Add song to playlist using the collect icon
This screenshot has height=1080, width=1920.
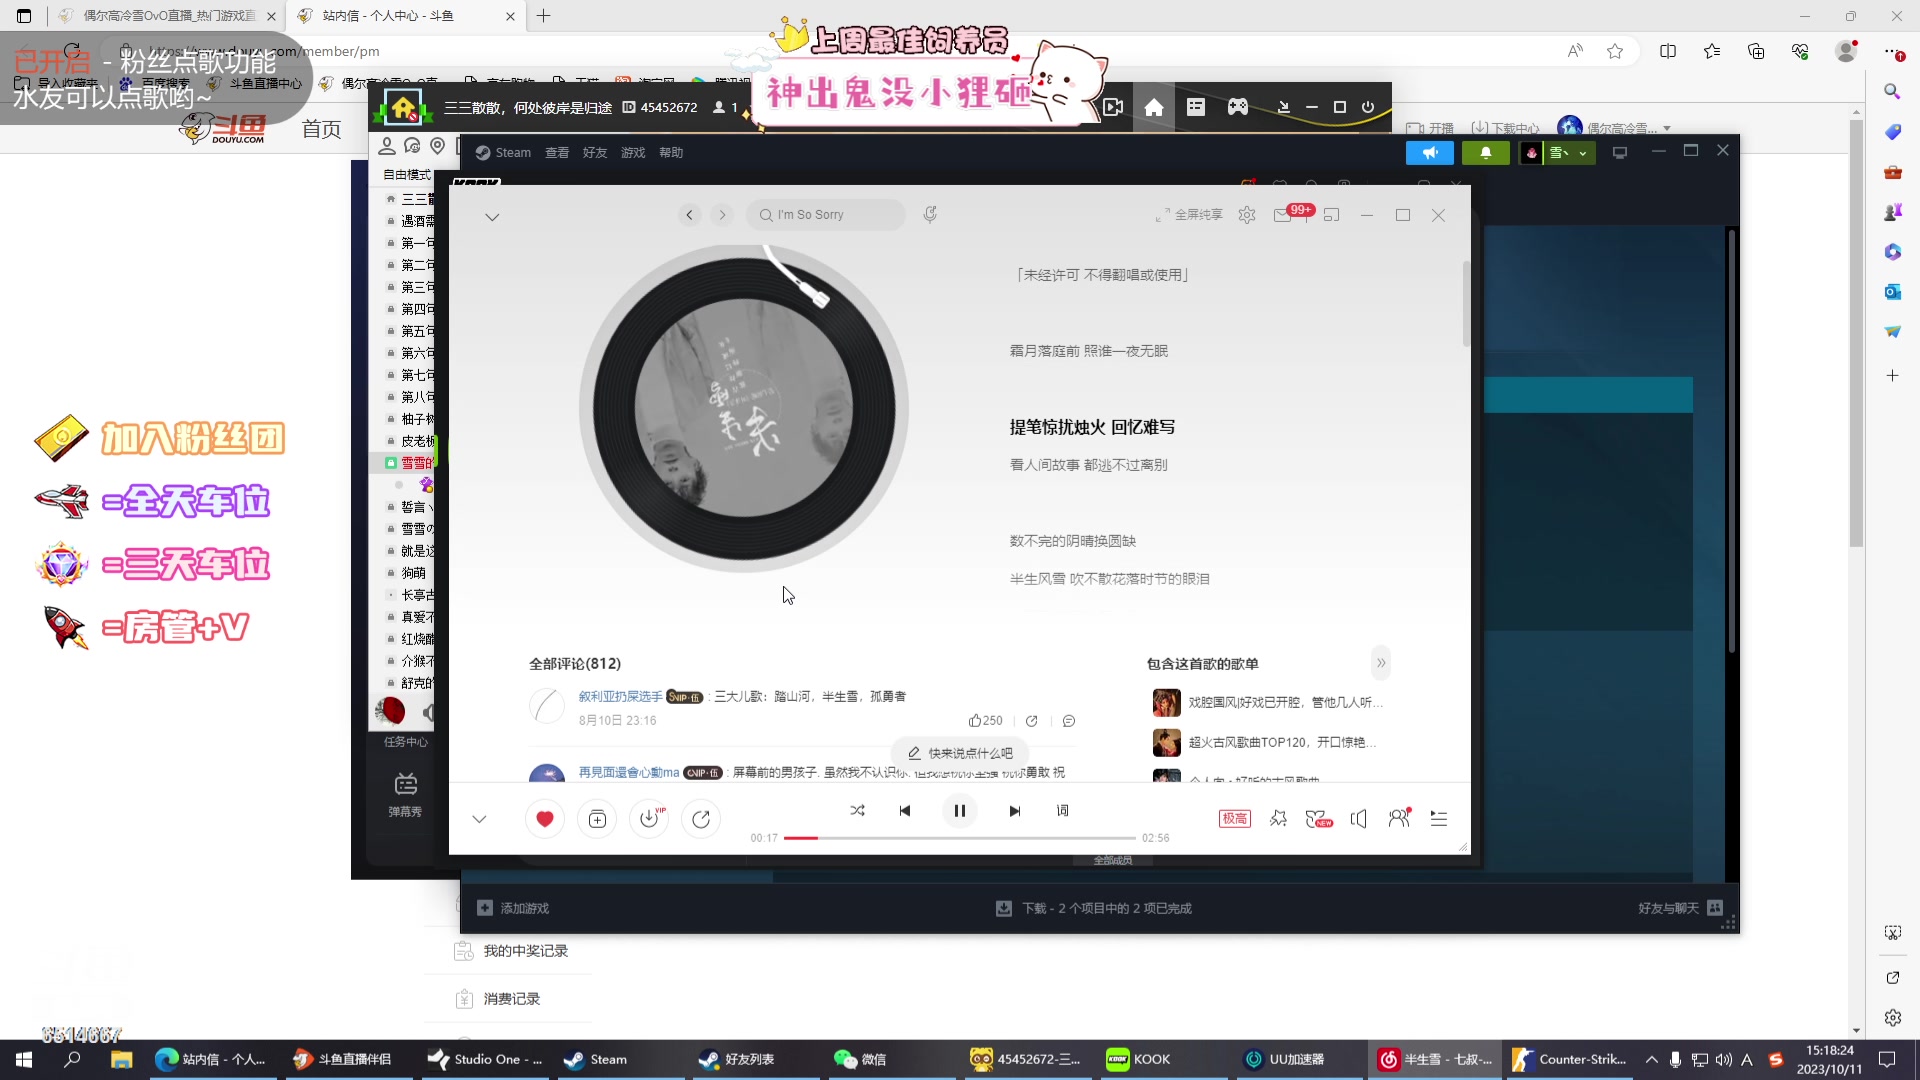click(597, 819)
